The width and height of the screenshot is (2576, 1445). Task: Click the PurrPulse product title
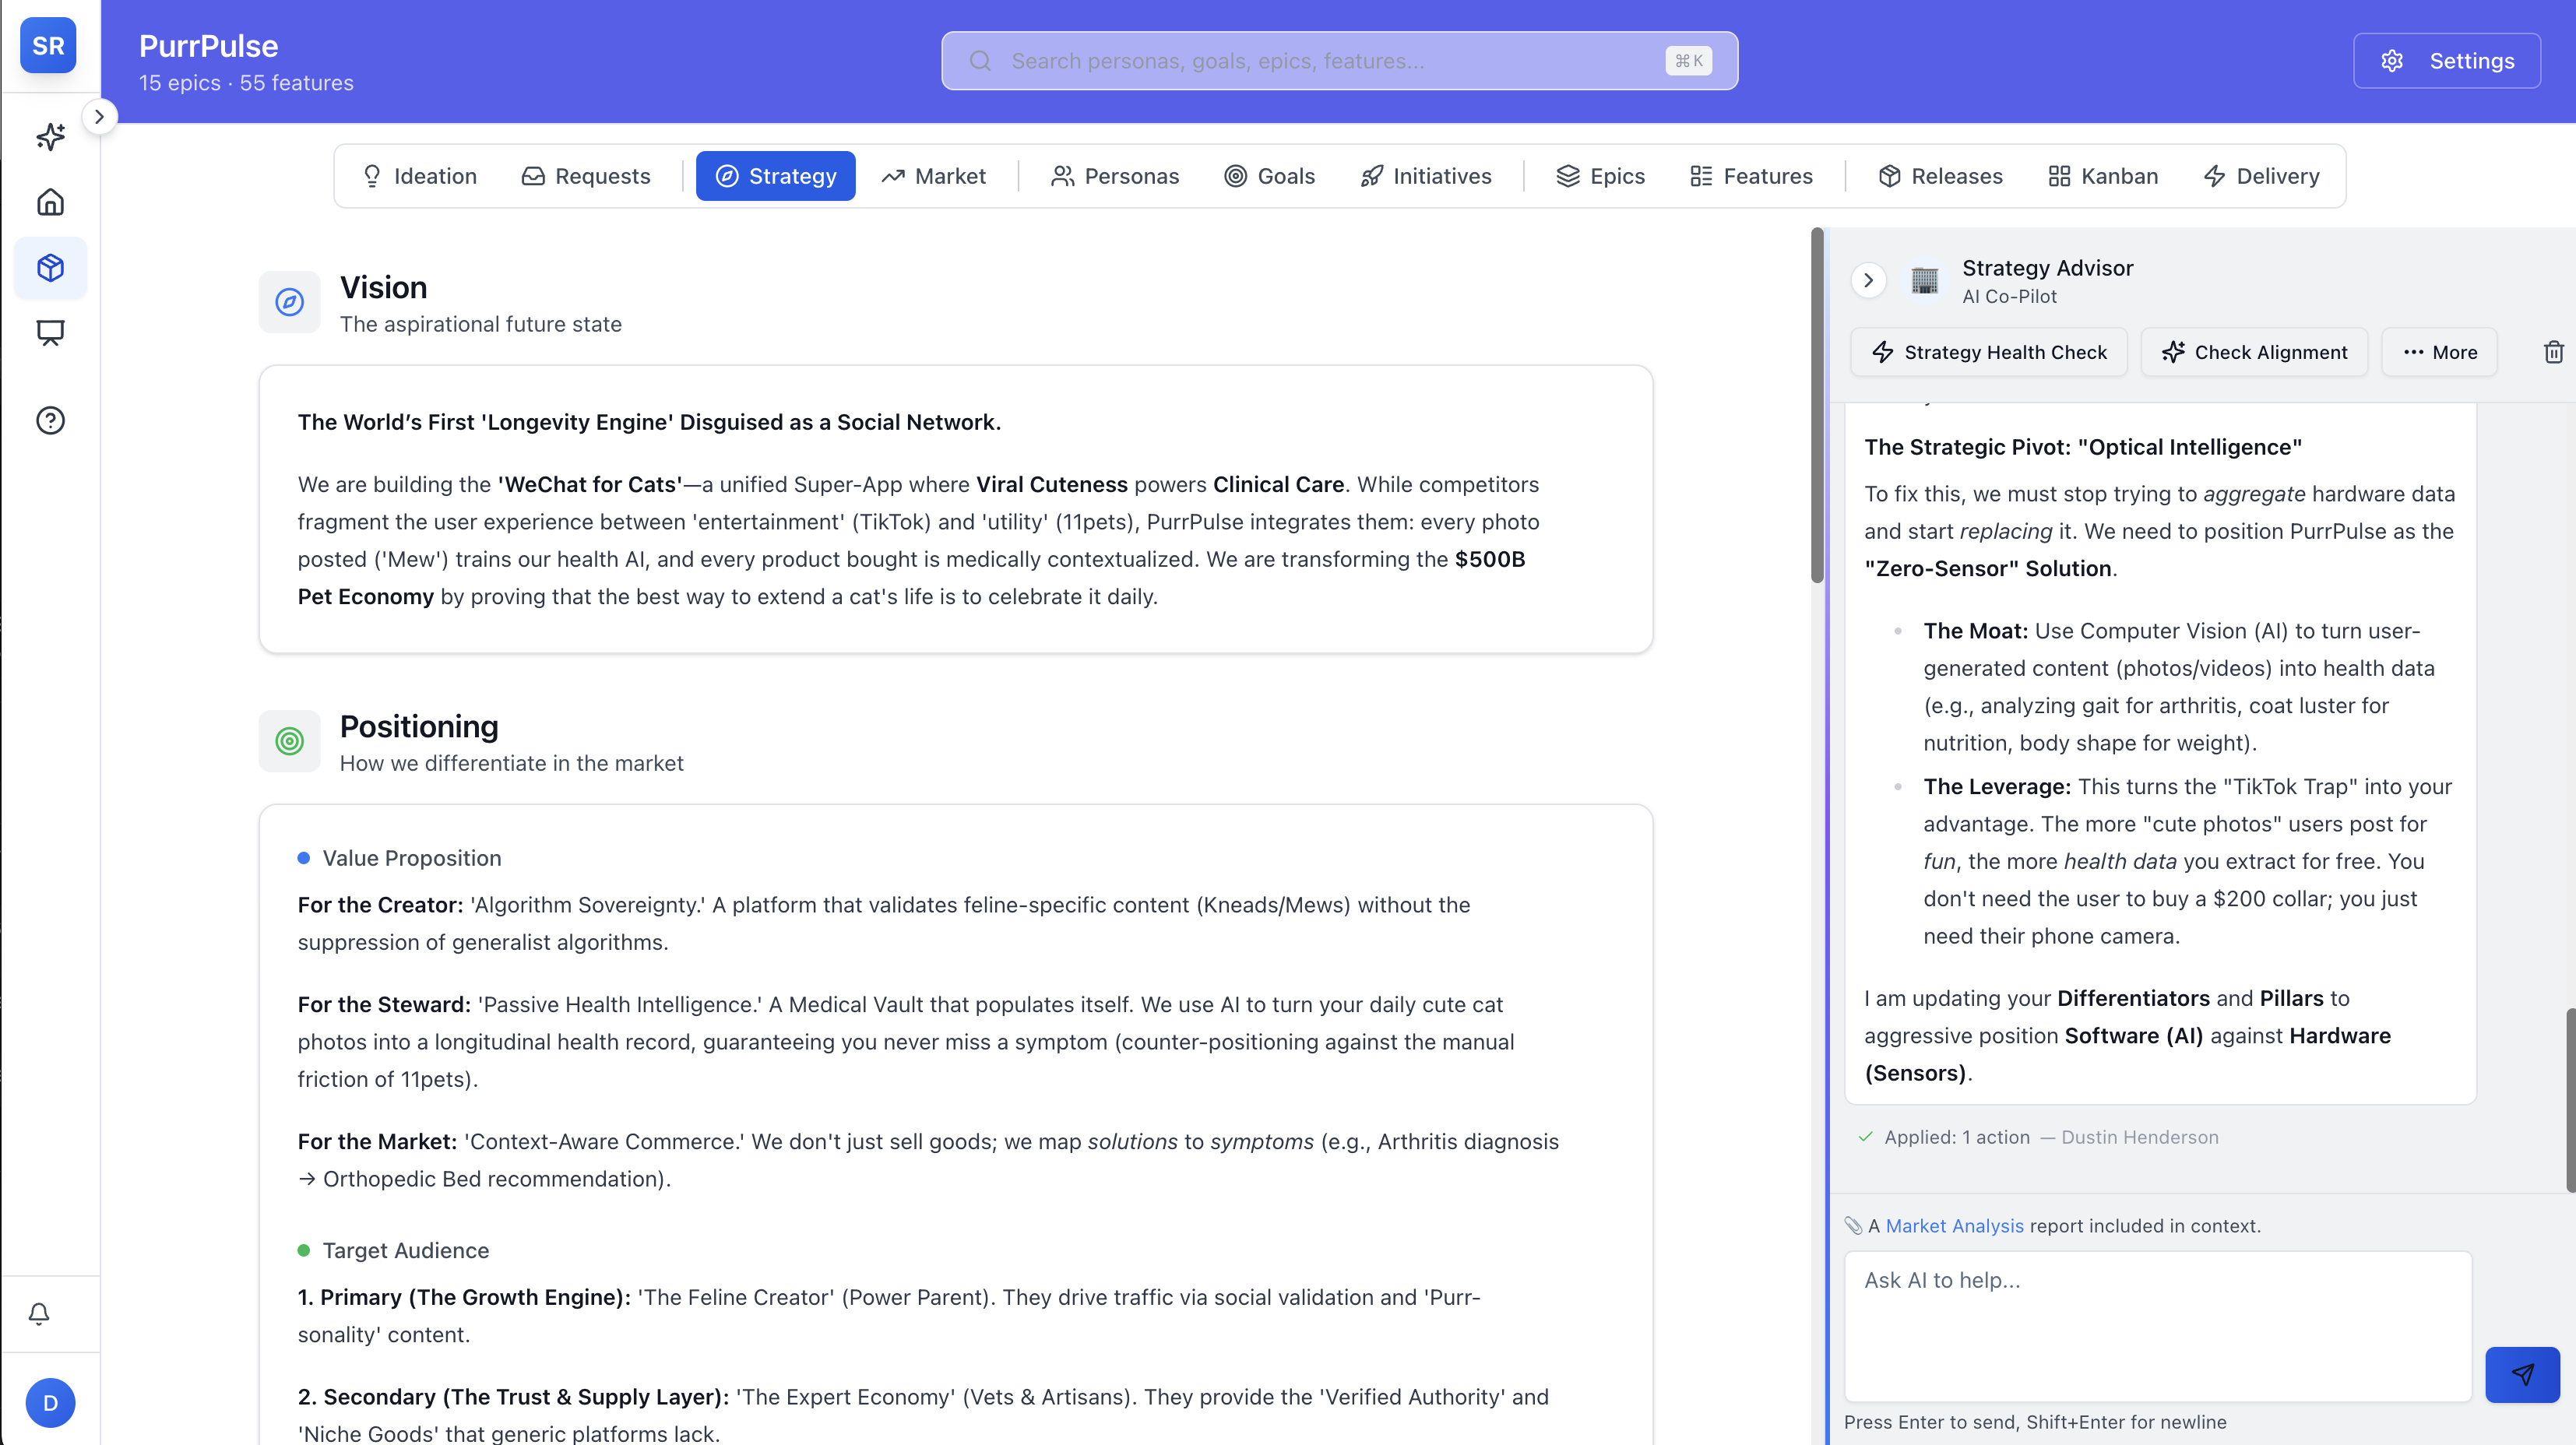[x=208, y=46]
